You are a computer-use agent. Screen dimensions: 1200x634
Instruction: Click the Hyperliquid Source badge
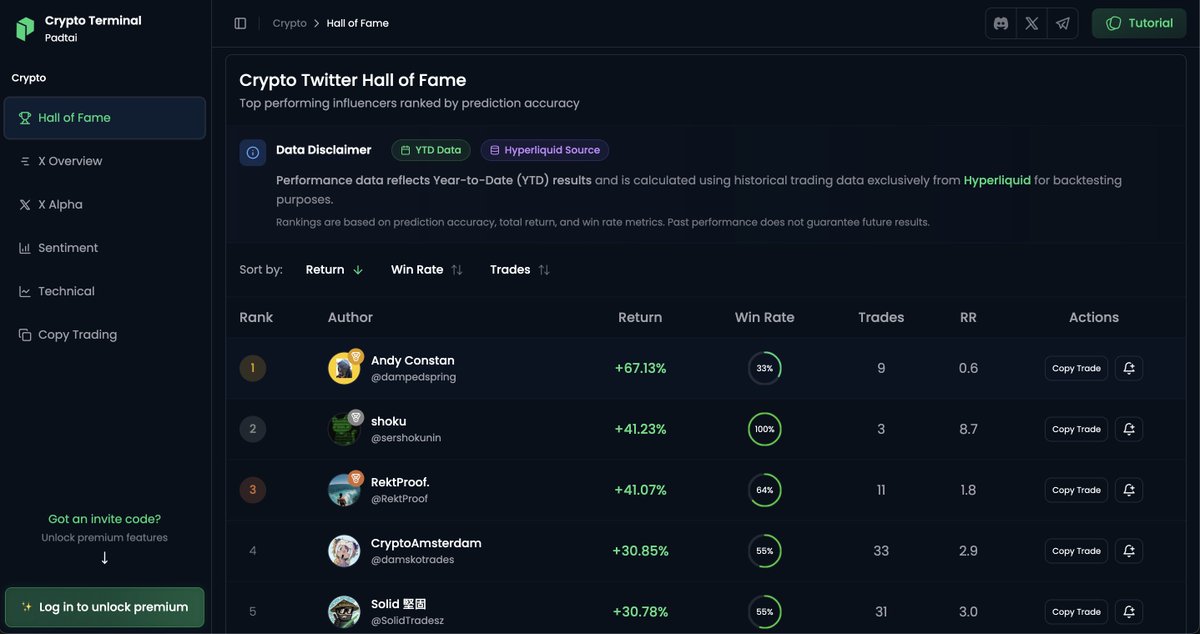[544, 150]
